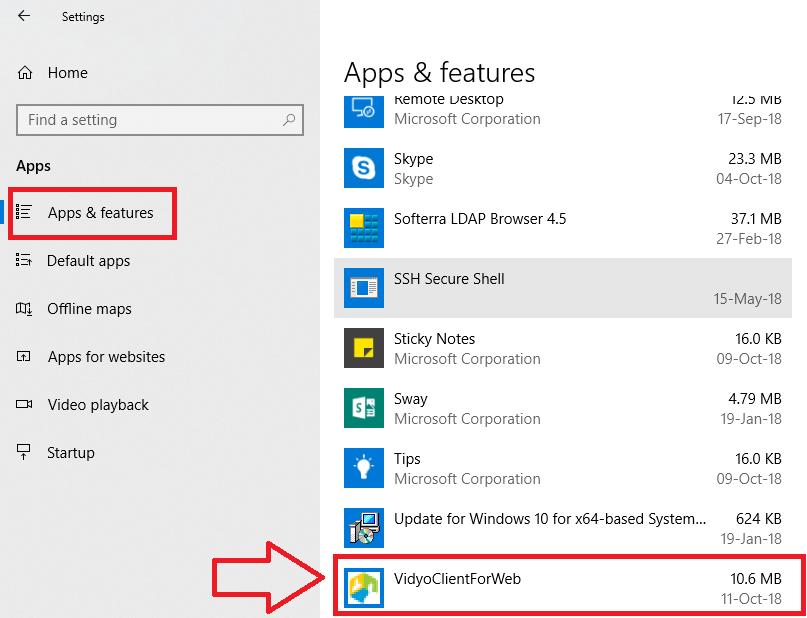Click the Tips lightbulb icon
The height and width of the screenshot is (618, 807).
(364, 468)
